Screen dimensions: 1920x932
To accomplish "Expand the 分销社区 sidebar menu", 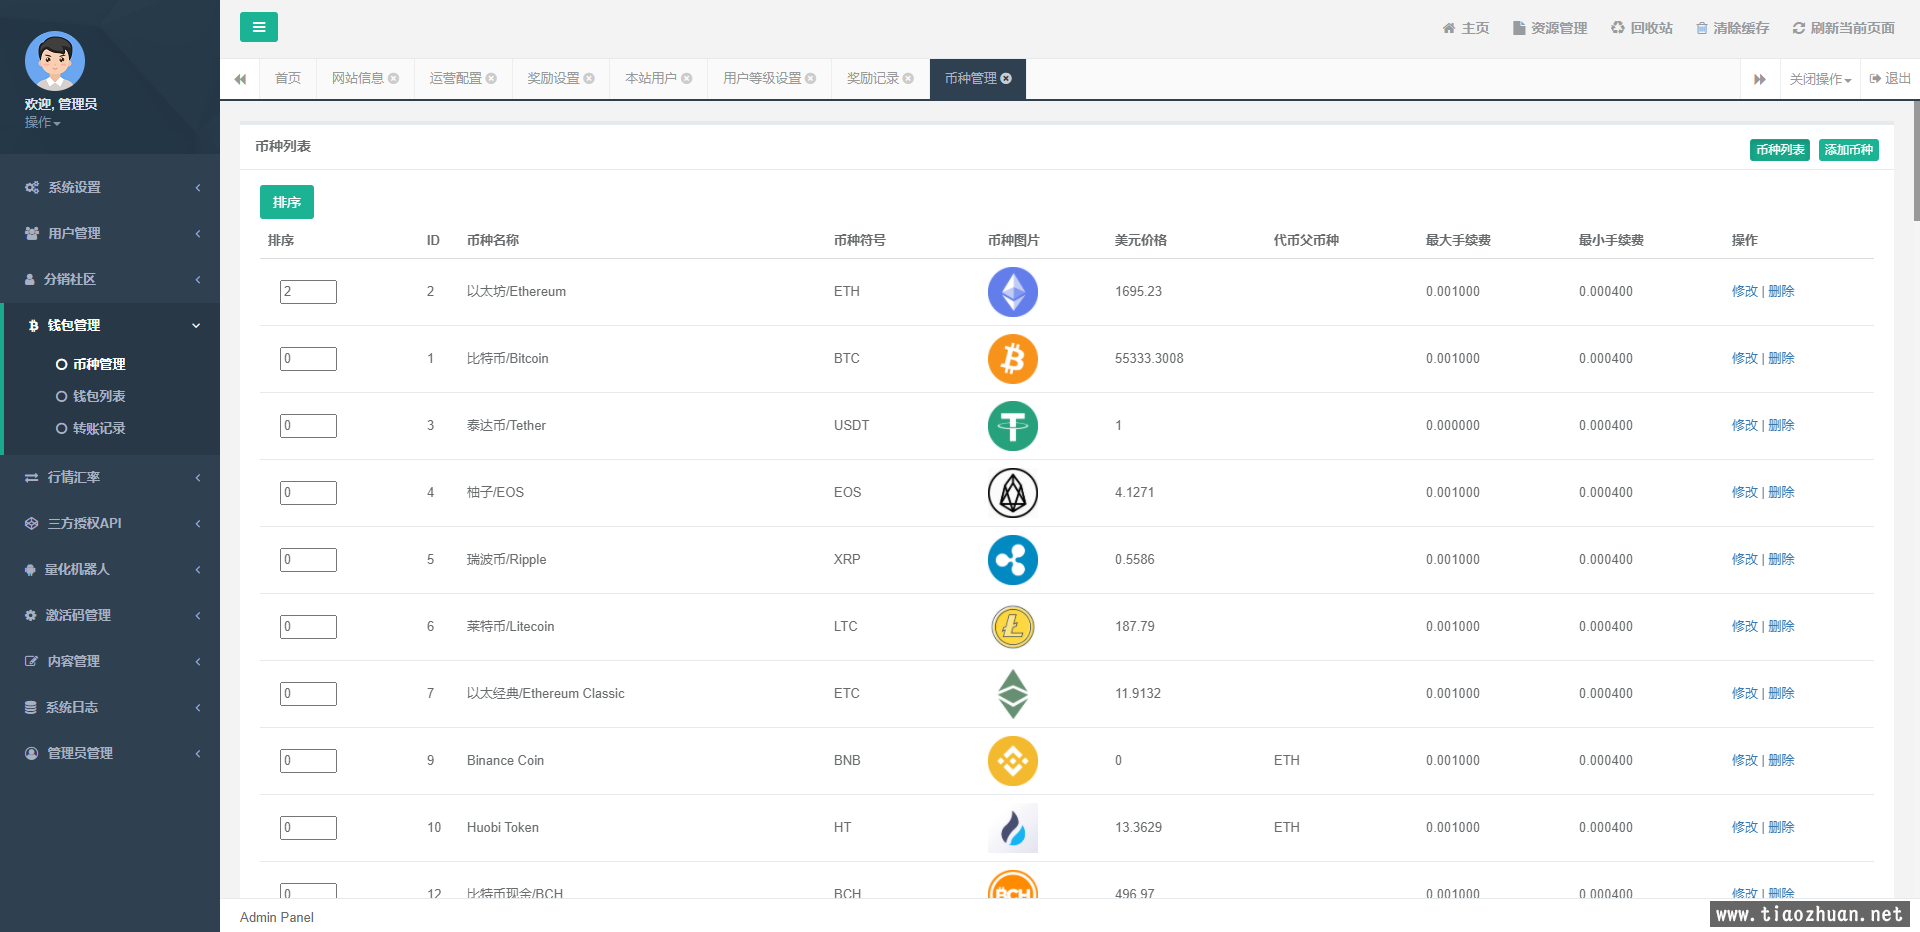I will click(110, 279).
